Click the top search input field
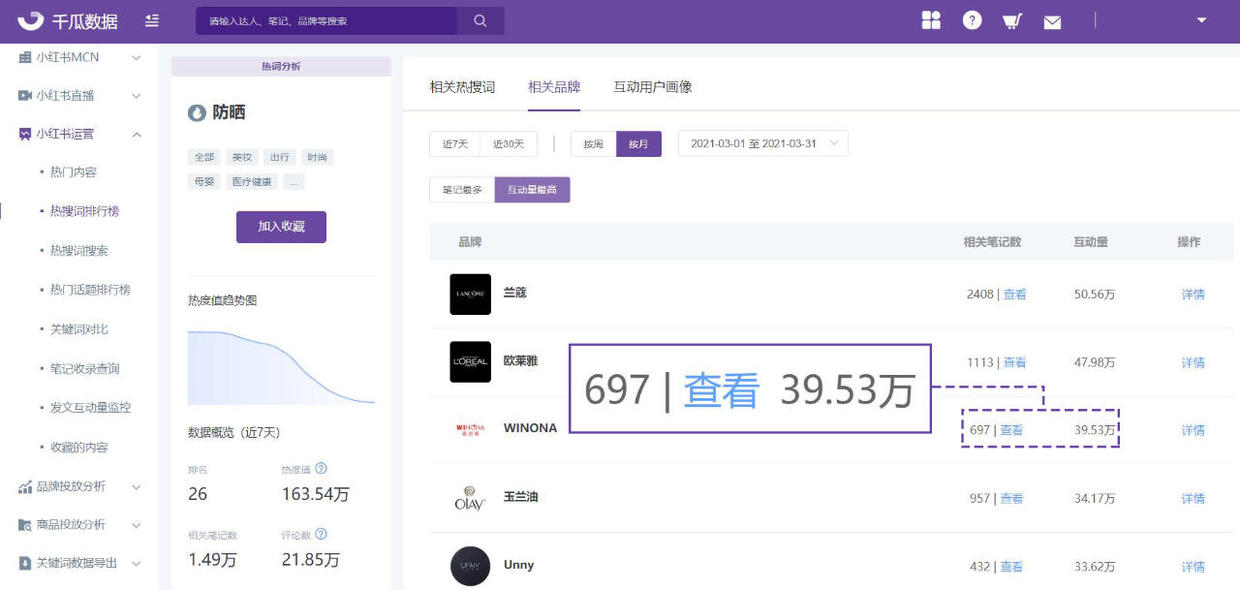Screen dimensions: 1240x590 (x=326, y=21)
